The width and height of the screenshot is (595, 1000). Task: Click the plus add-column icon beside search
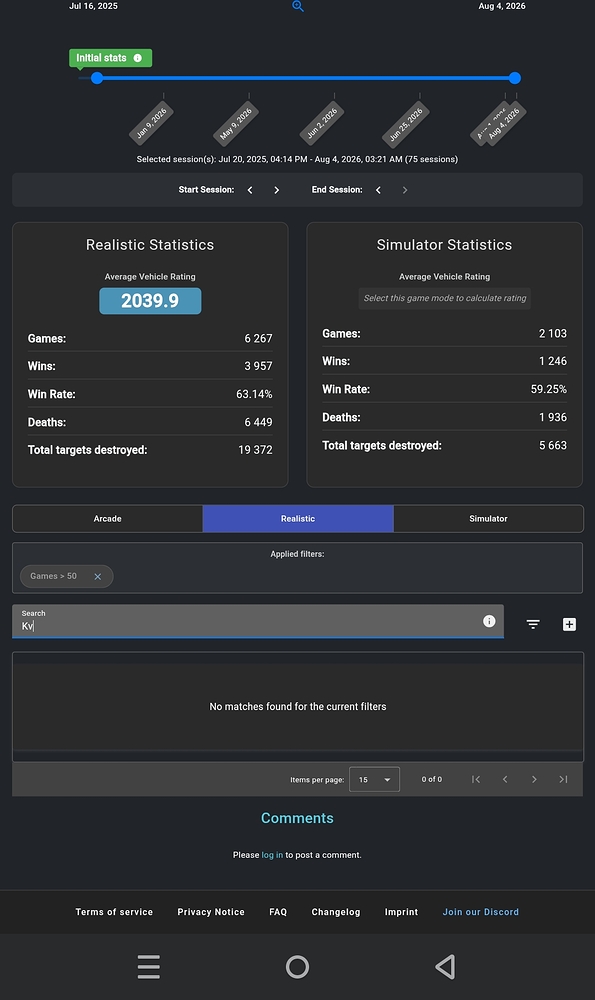point(569,624)
